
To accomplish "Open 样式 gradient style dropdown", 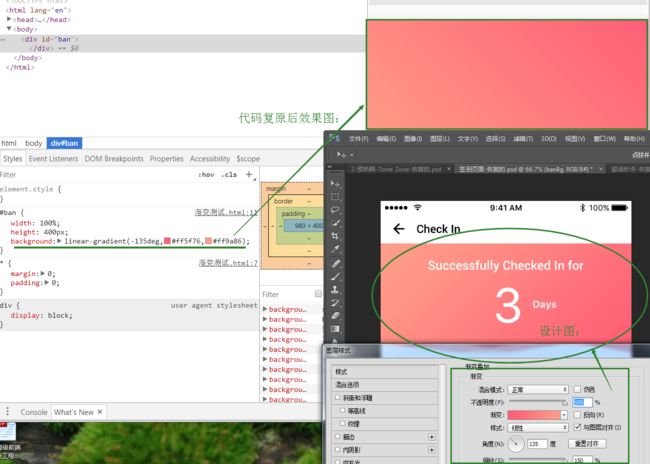I will tap(538, 428).
